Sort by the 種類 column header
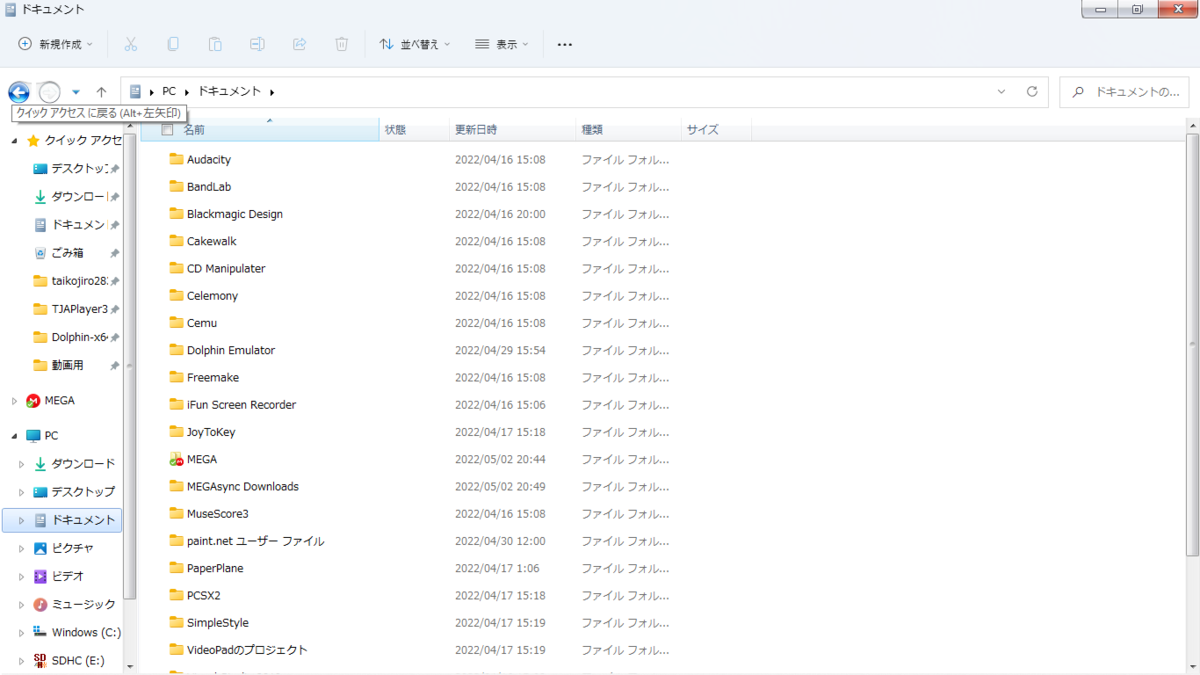This screenshot has width=1200, height=675. click(x=628, y=130)
